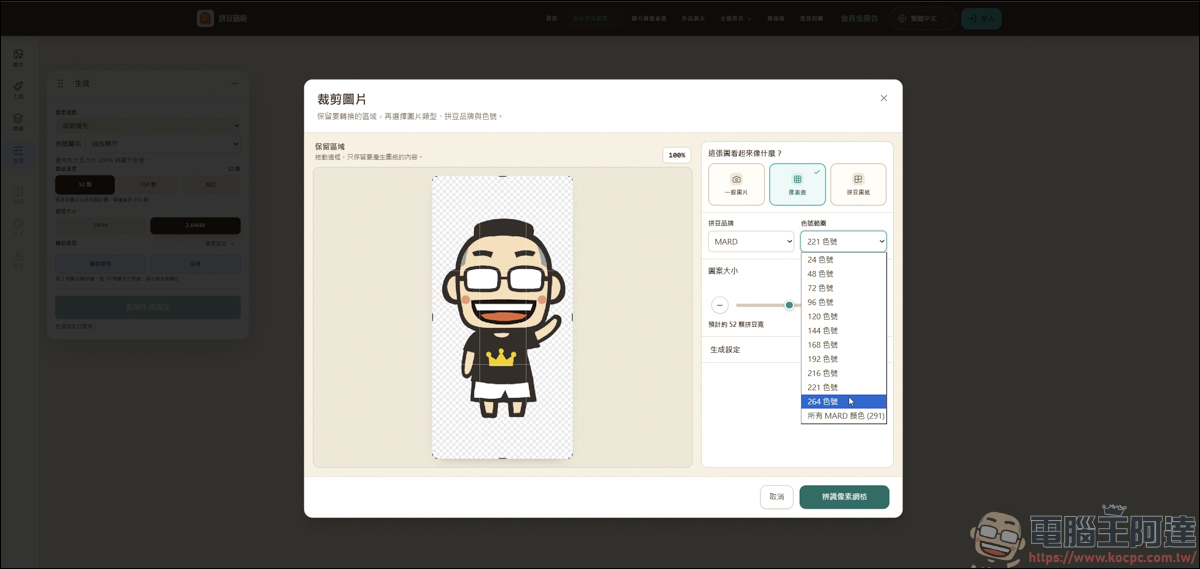1200x569 pixels.
Task: Click the minus button for 圖案大小
Action: click(720, 305)
